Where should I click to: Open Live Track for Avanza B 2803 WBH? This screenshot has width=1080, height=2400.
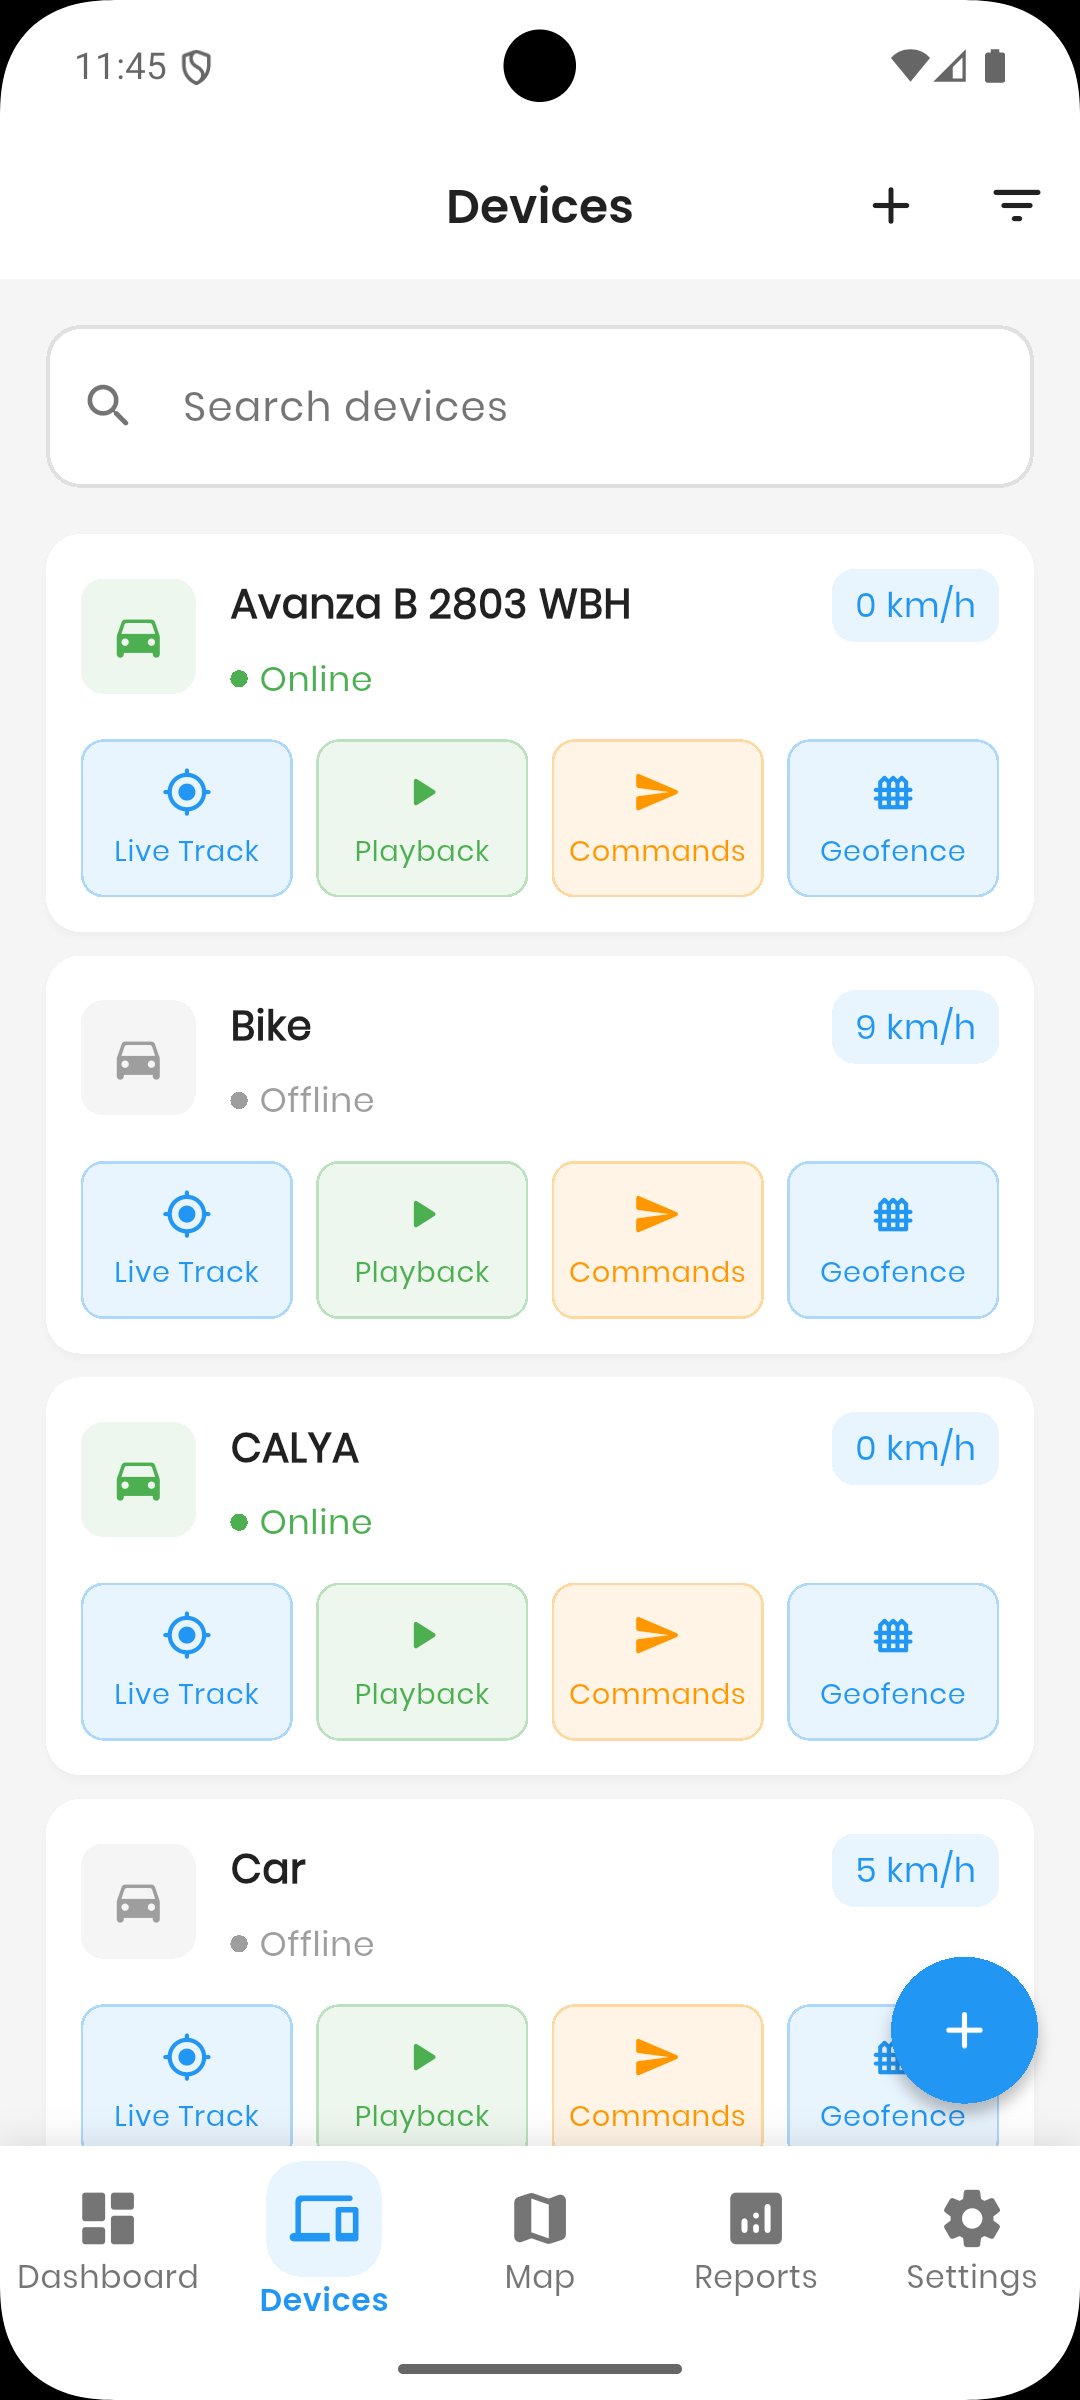187,818
